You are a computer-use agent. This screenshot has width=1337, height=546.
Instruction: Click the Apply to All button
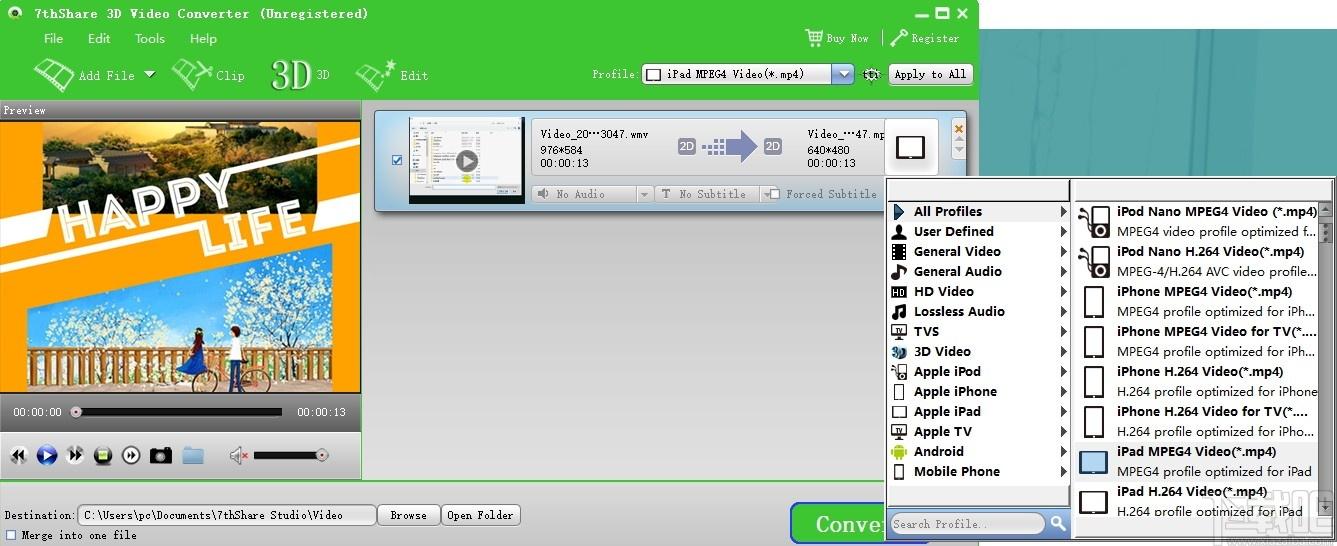tap(930, 74)
